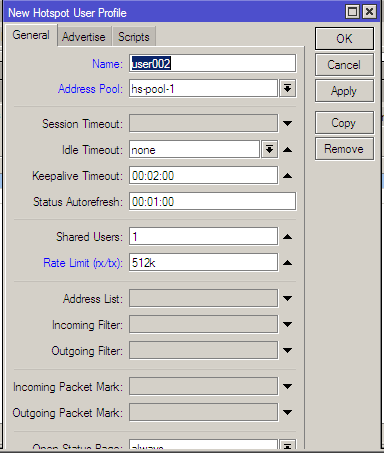Click the Address Pool label

[90, 89]
